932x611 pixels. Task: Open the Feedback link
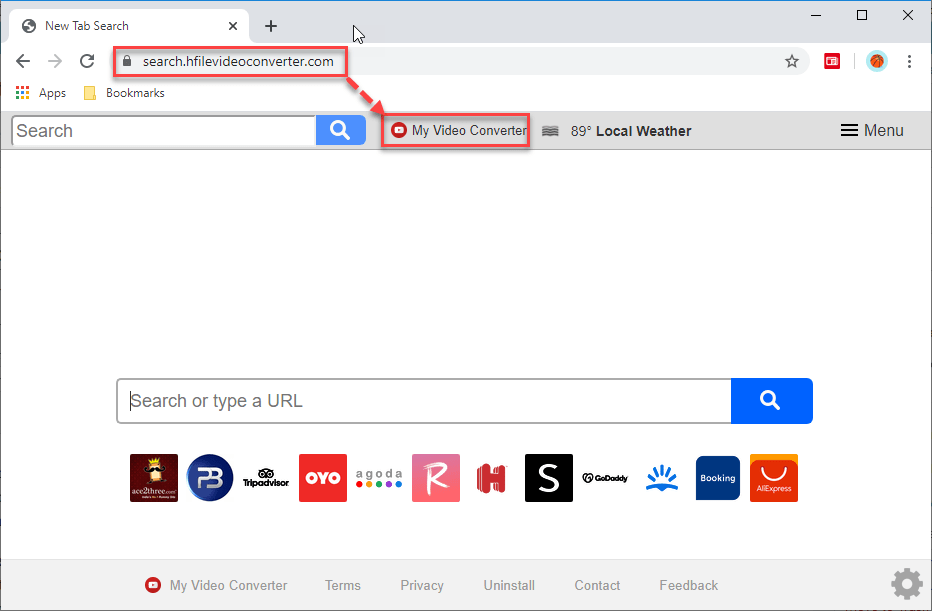[689, 585]
